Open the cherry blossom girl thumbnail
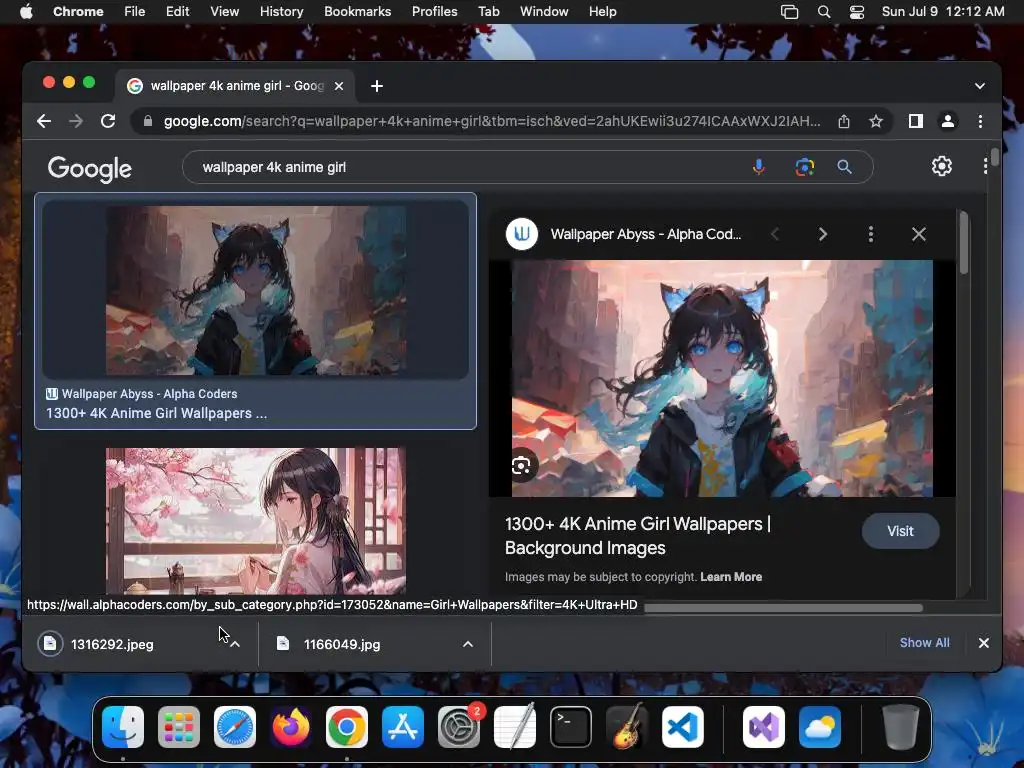This screenshot has width=1024, height=768. [x=255, y=520]
